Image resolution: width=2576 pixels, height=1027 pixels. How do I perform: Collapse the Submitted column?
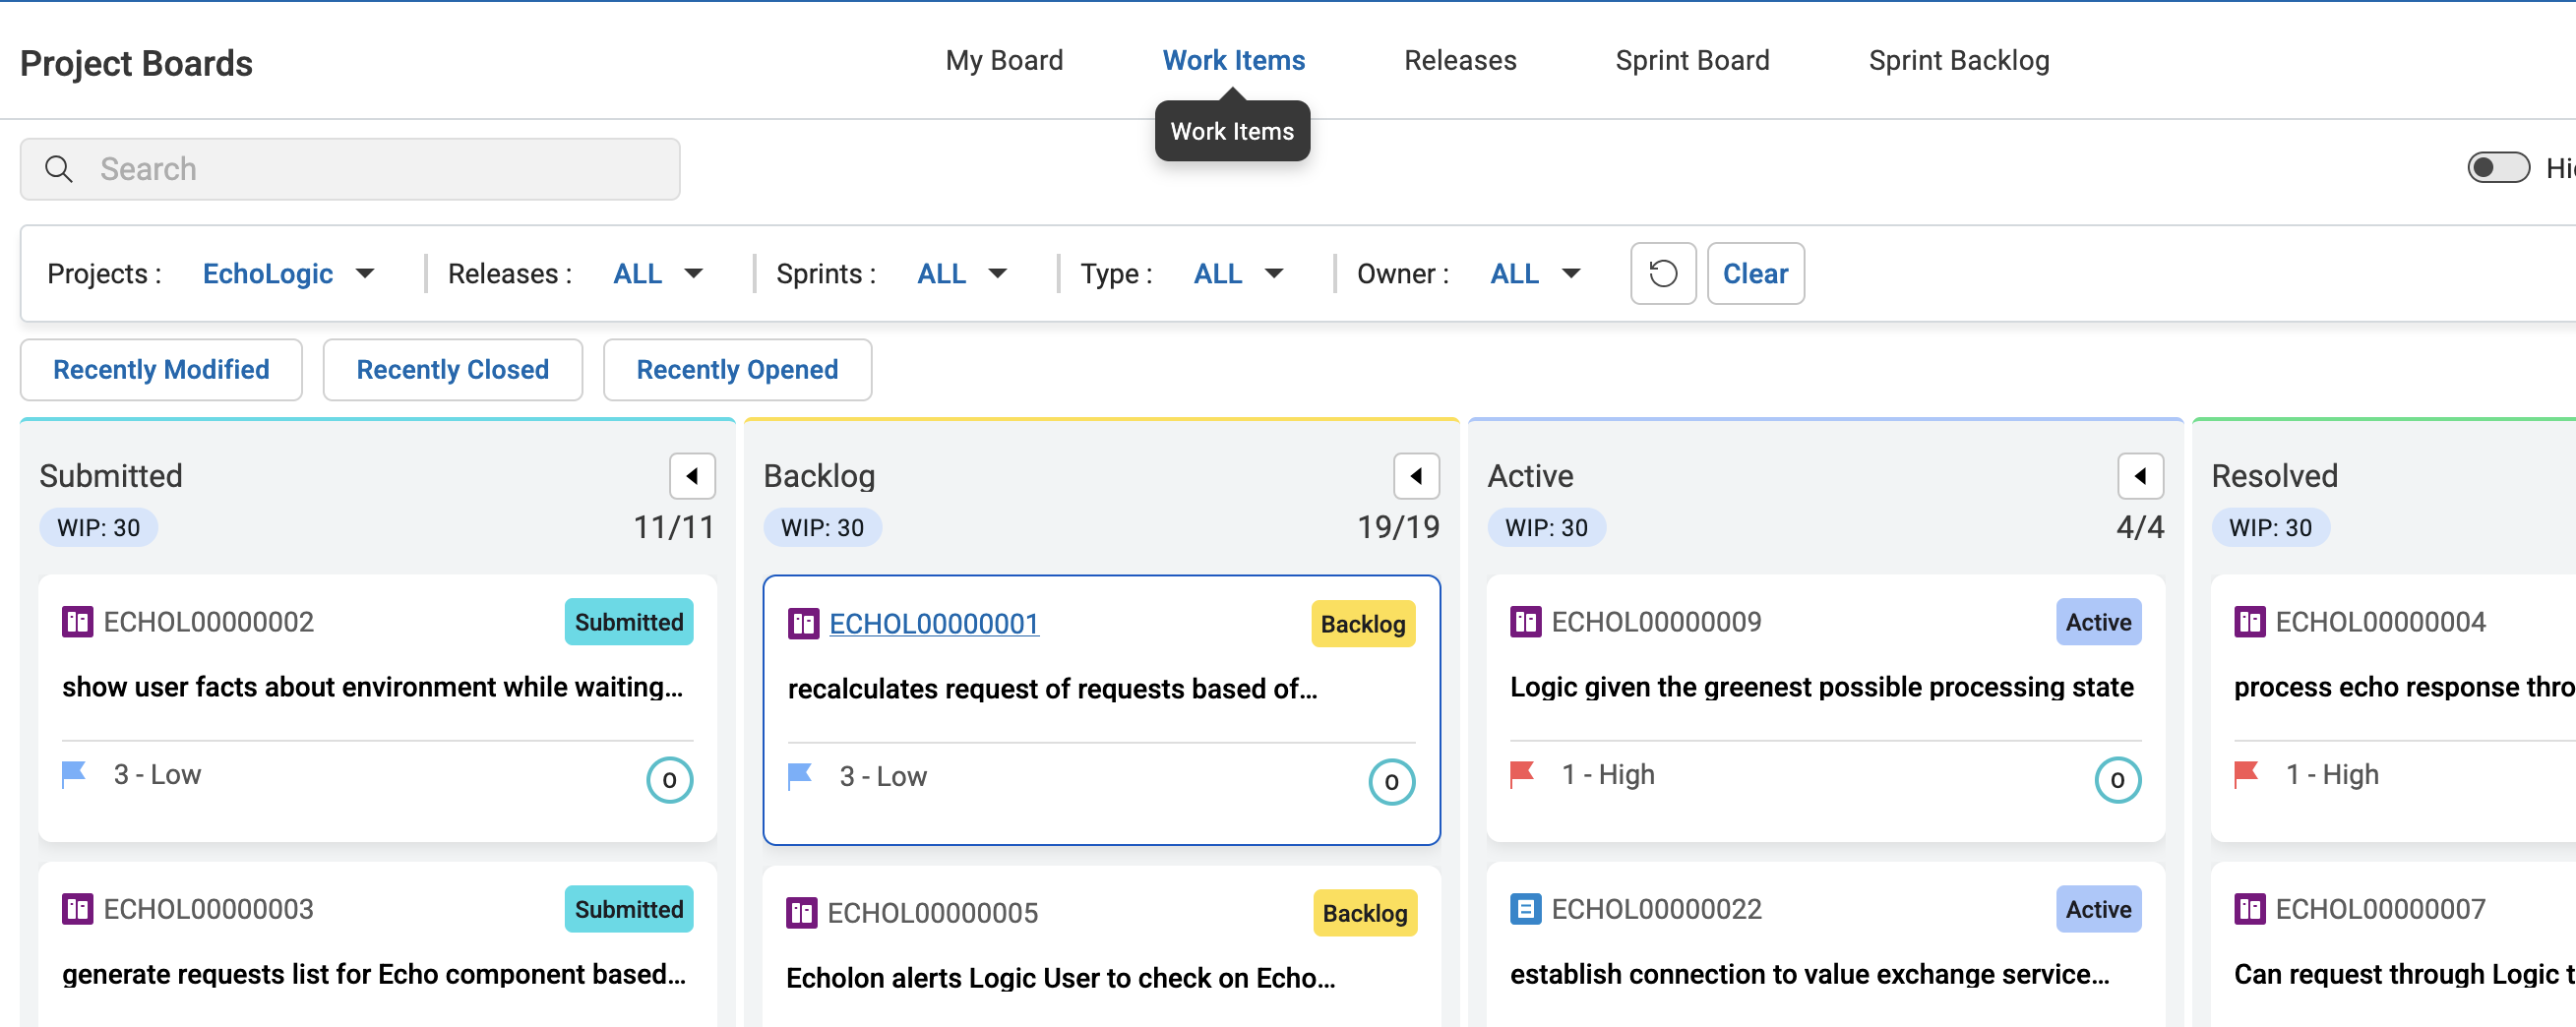692,476
